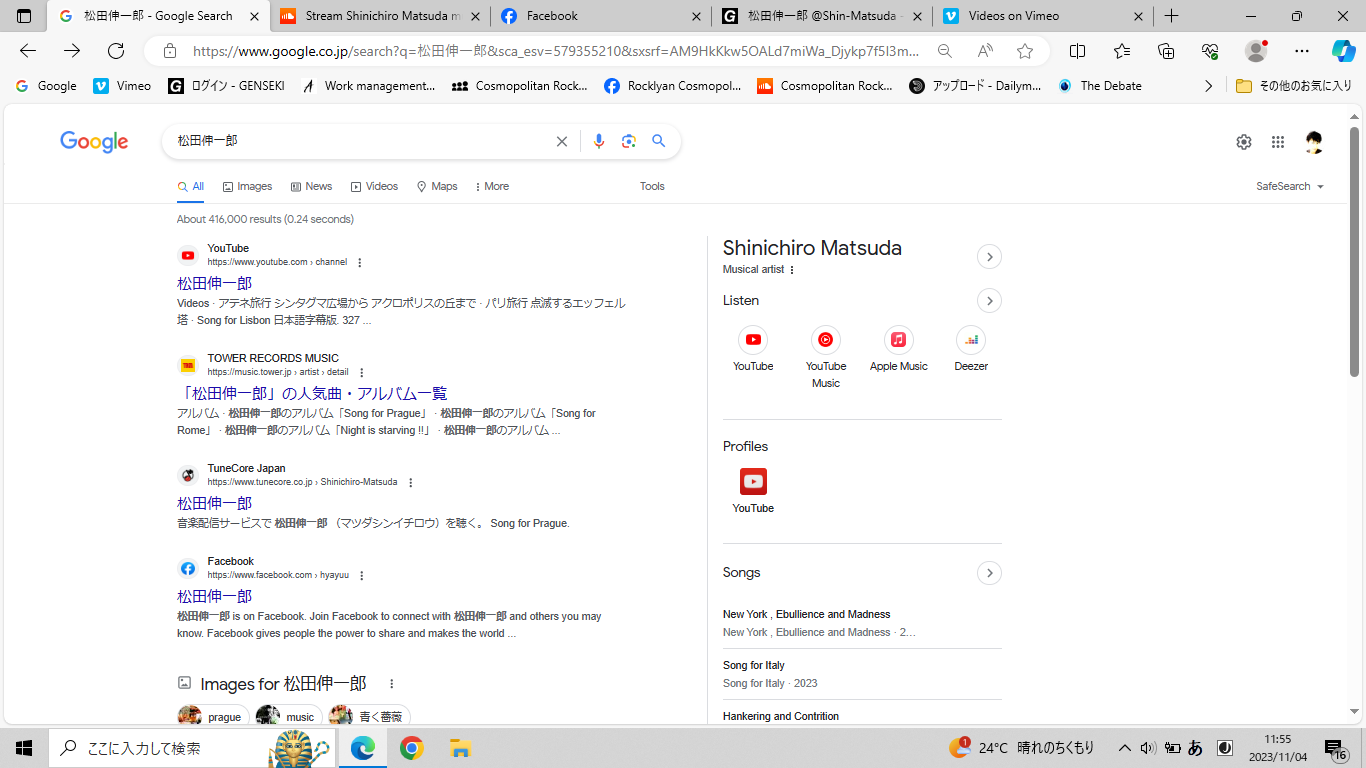
Task: Open Edge settings and more menu
Action: coord(1301,51)
